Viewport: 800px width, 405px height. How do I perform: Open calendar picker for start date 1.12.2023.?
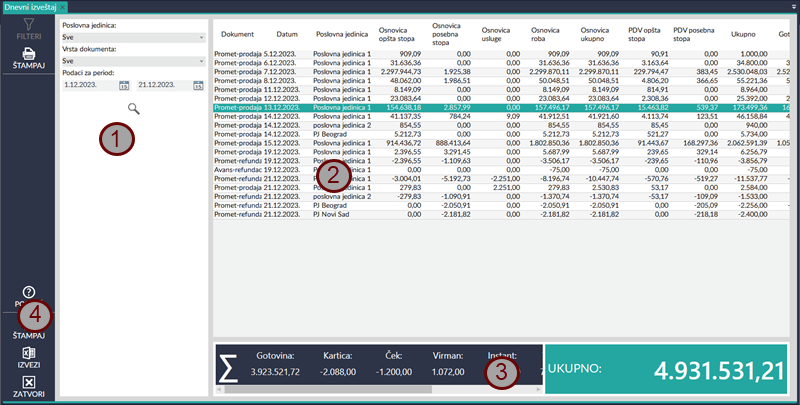(x=124, y=85)
